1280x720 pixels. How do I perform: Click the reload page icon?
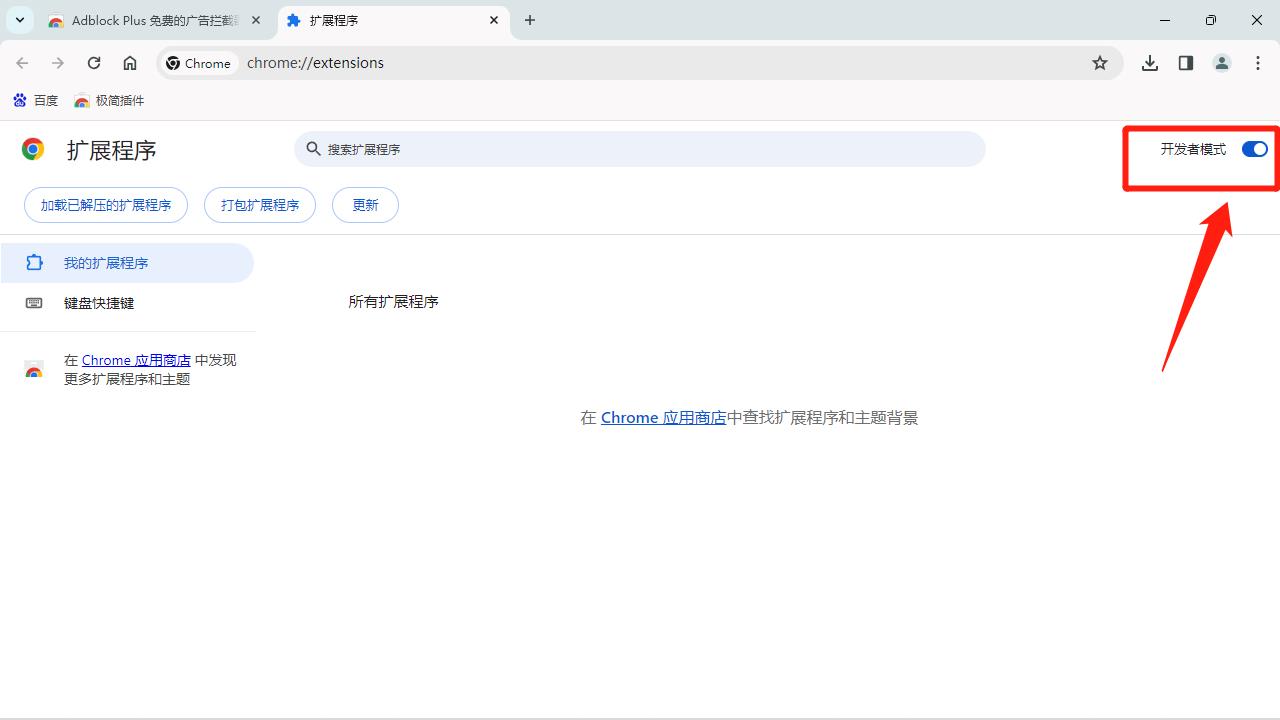(x=94, y=62)
